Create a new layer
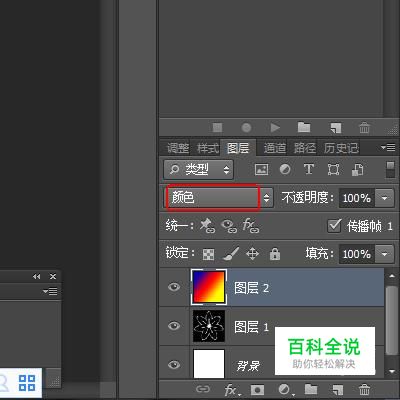 click(x=337, y=389)
